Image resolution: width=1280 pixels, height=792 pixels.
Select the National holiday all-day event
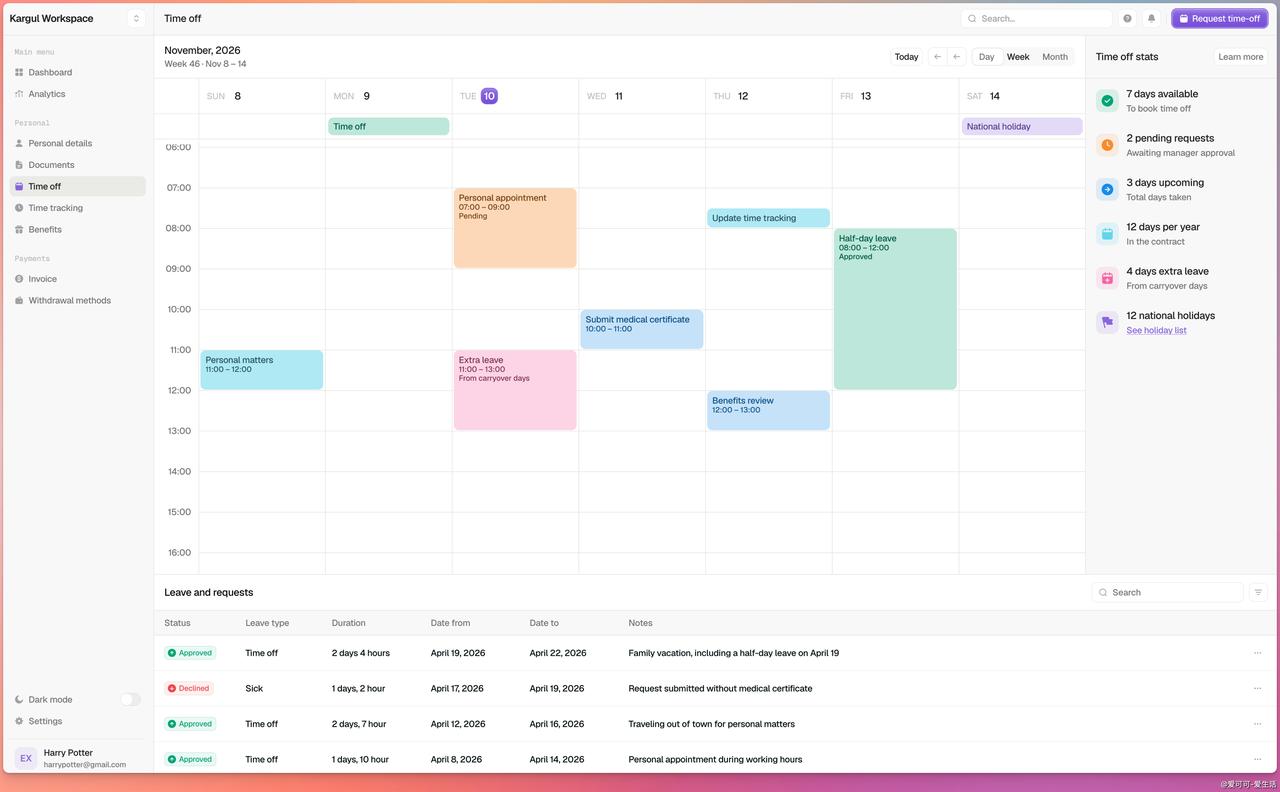[1022, 127]
